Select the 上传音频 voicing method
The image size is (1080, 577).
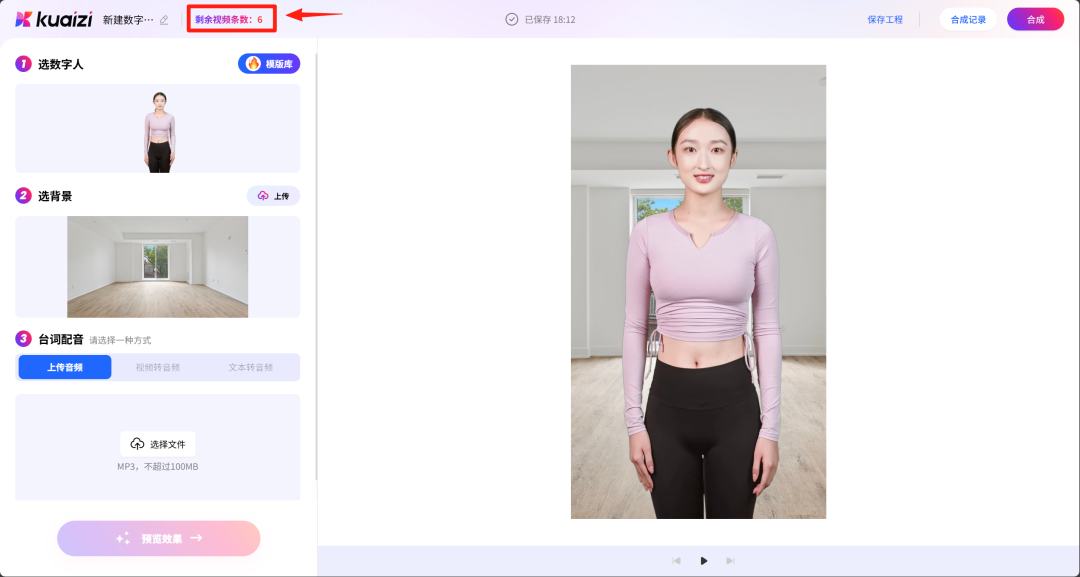tap(64, 366)
